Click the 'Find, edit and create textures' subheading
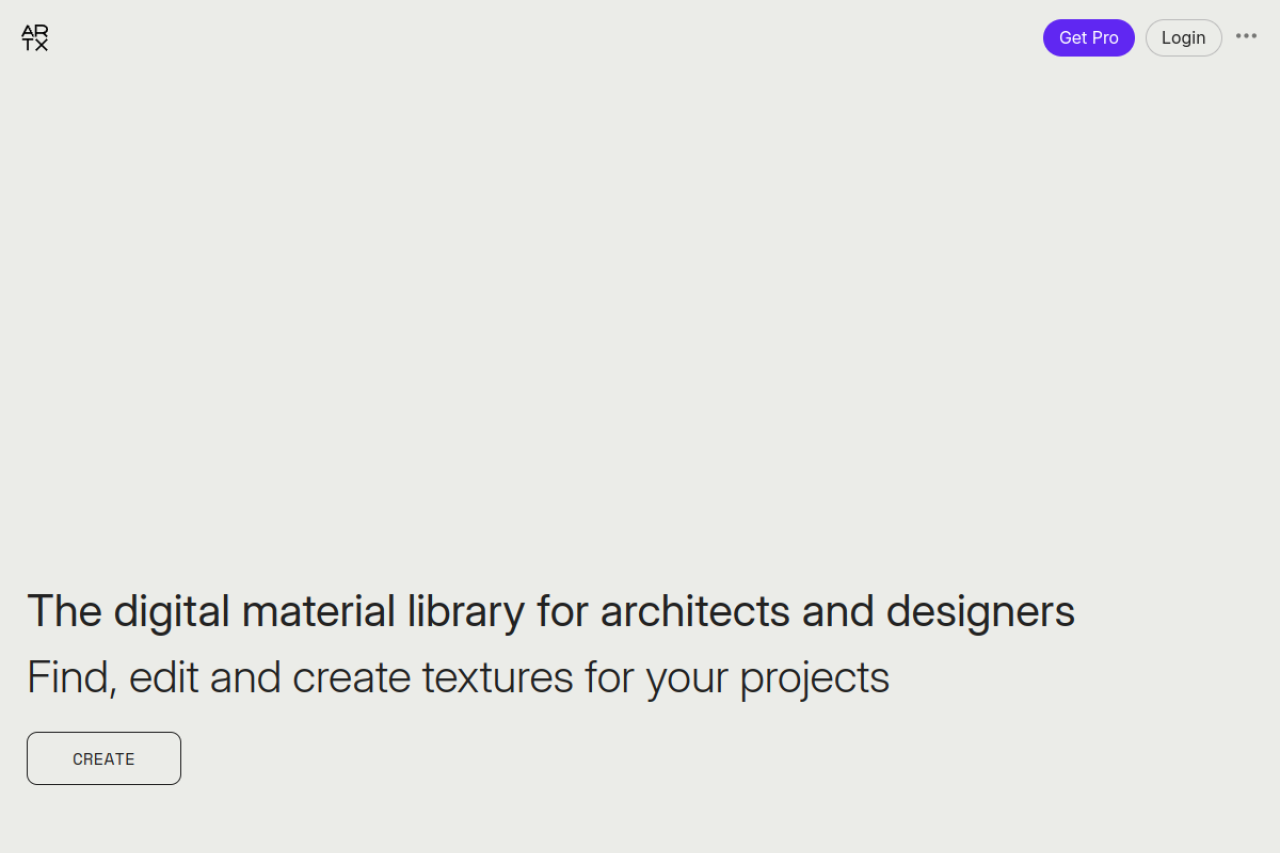The height and width of the screenshot is (853, 1280). pyautogui.click(x=458, y=677)
